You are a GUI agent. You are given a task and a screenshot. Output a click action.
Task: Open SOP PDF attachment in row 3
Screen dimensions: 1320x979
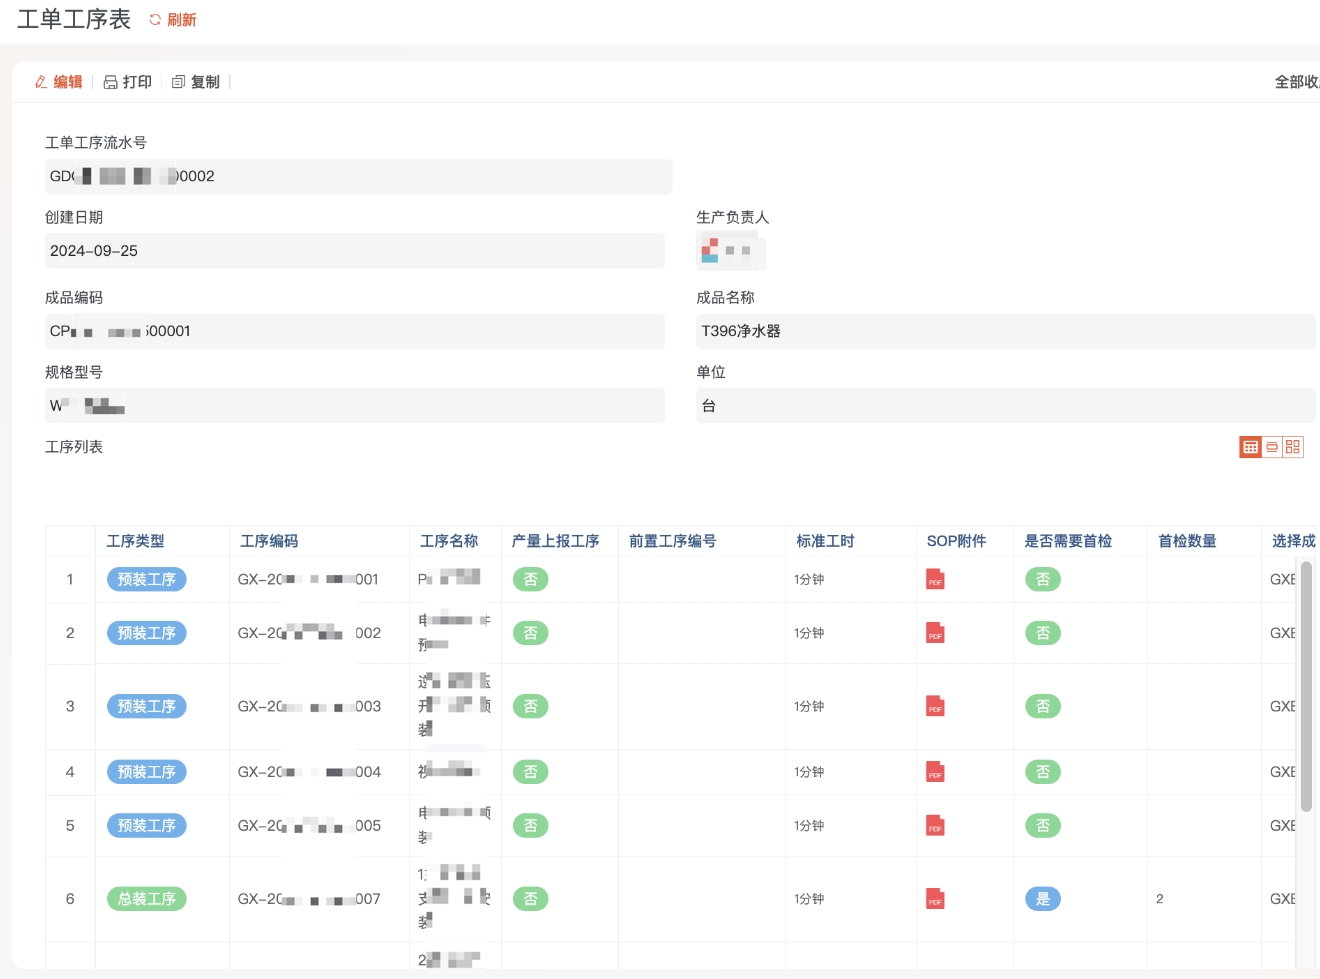(x=935, y=706)
